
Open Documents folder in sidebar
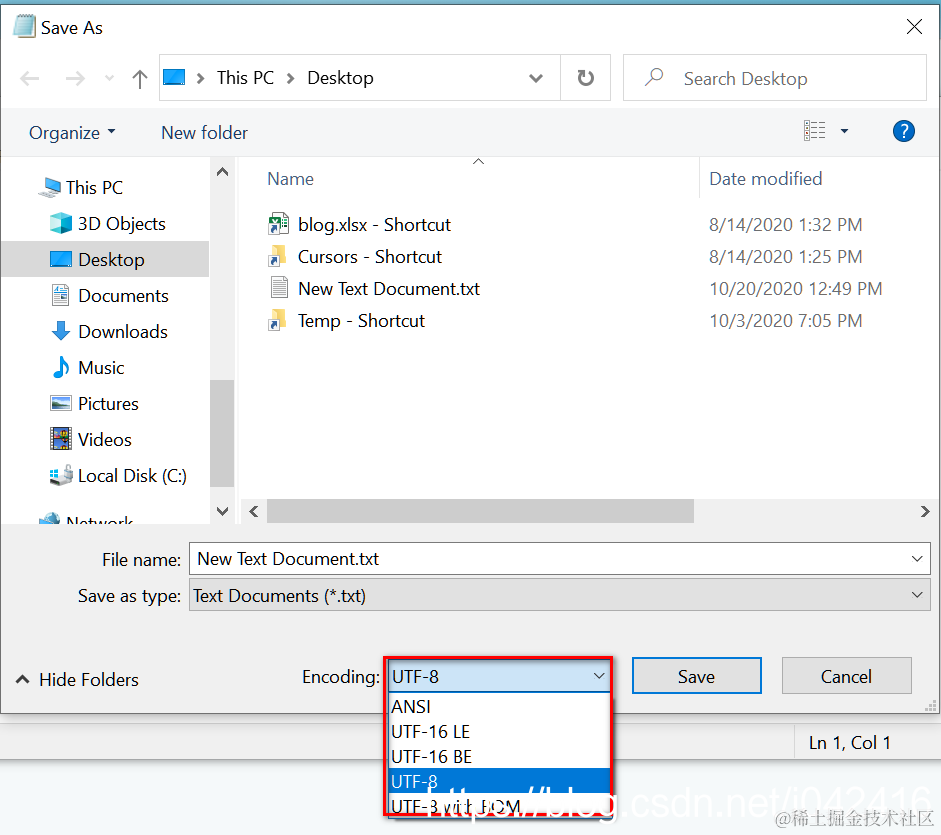(x=123, y=296)
